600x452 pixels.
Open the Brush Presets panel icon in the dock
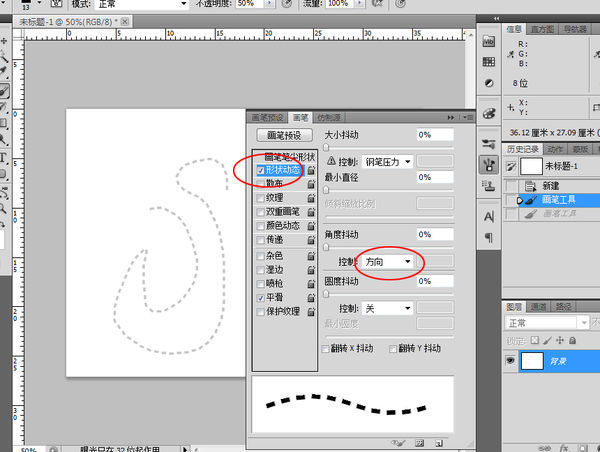point(489,144)
